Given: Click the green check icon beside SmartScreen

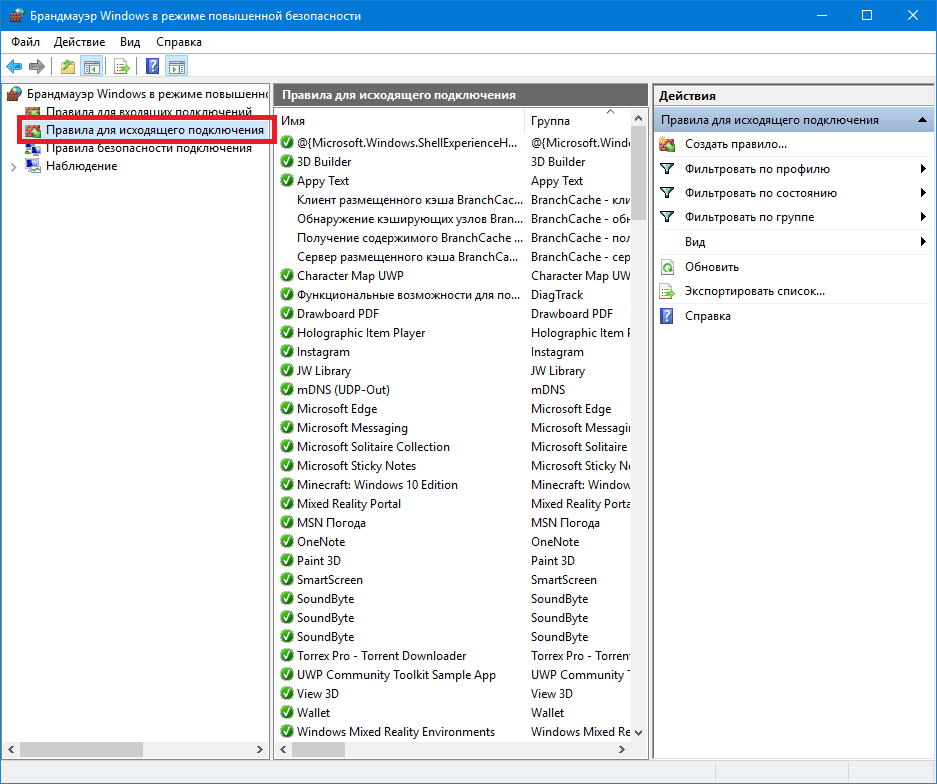Looking at the screenshot, I should 287,580.
